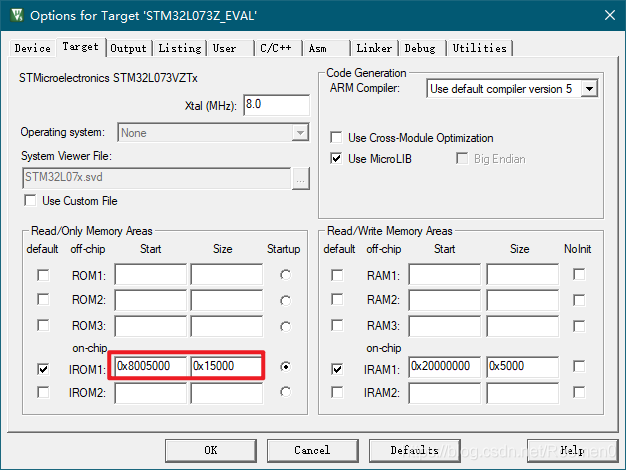626x470 pixels.
Task: Click the Defaults button
Action: click(x=415, y=450)
